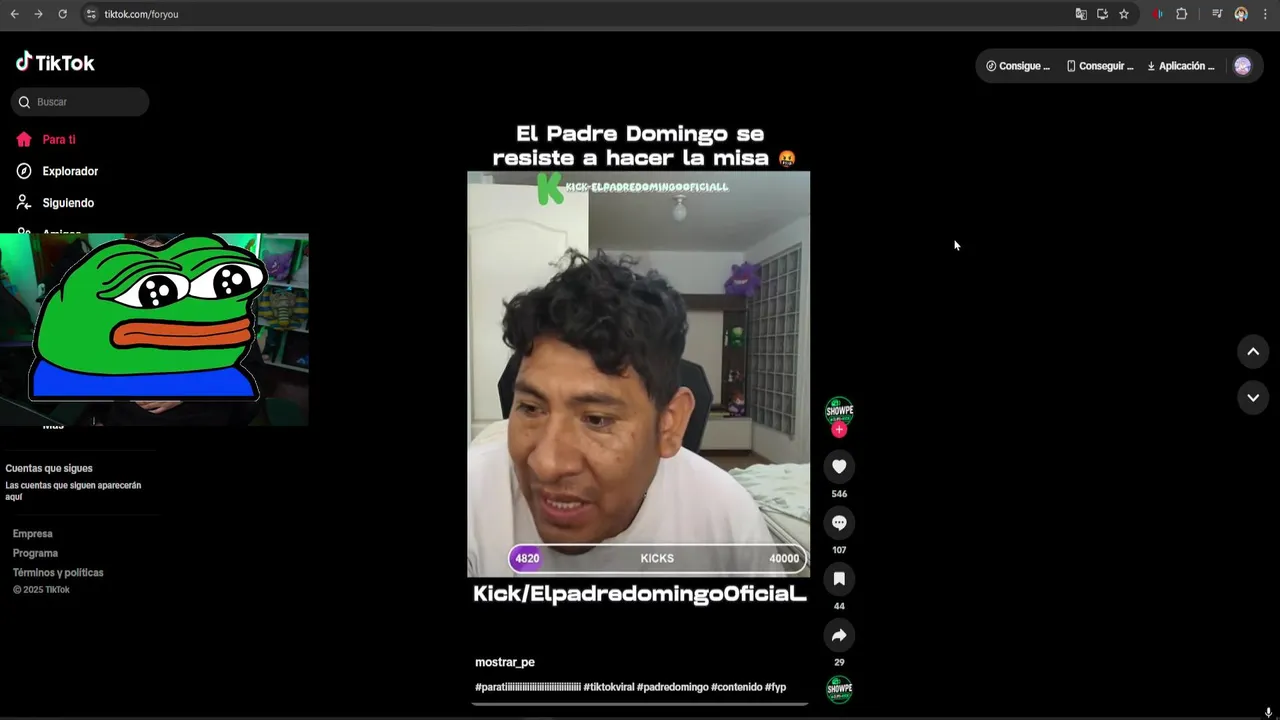Open comments with speech bubble icon

[x=839, y=522]
